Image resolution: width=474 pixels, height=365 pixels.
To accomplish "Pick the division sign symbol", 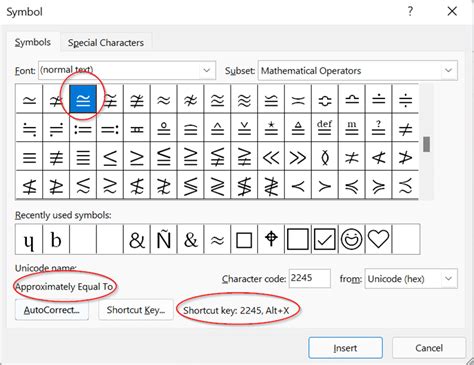I will [405, 99].
